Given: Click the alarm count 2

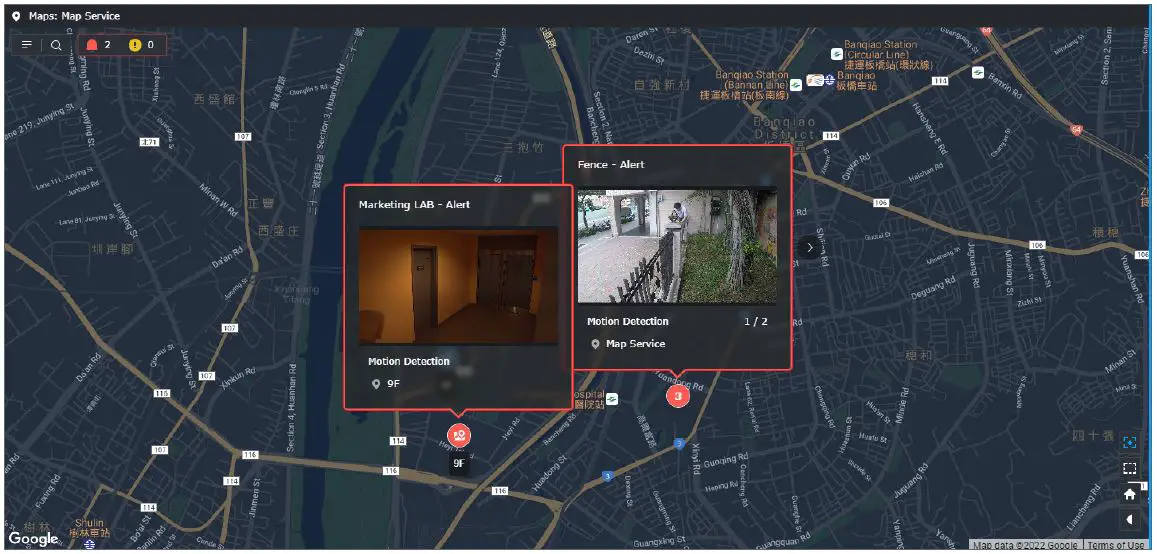Looking at the screenshot, I should point(108,45).
